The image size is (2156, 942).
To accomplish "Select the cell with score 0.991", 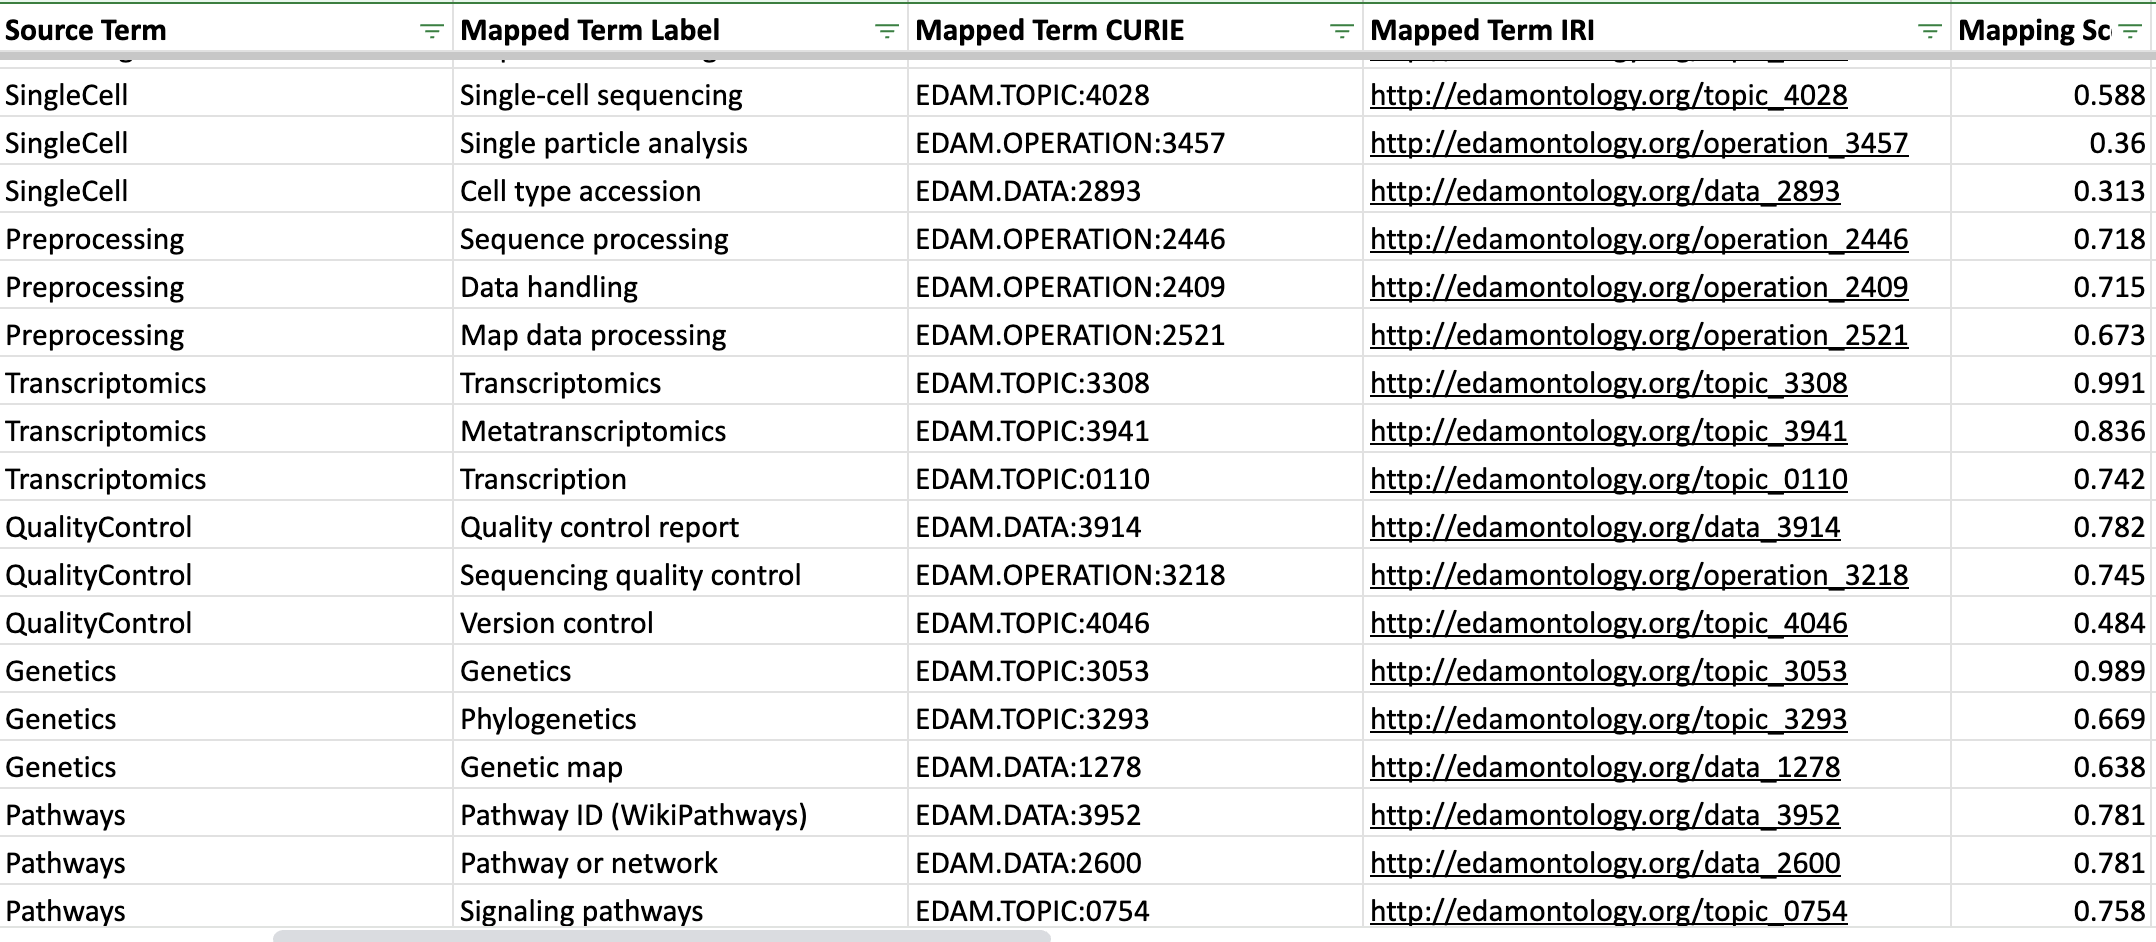I will pos(2050,383).
